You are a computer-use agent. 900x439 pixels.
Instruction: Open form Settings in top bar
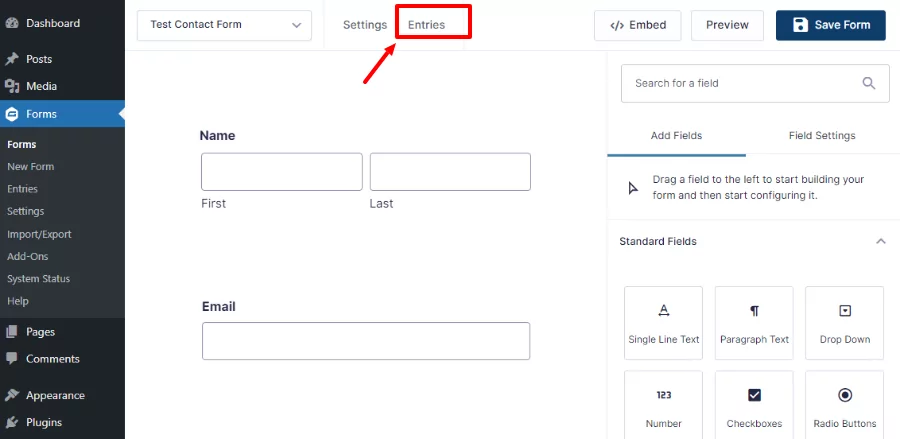pos(365,25)
